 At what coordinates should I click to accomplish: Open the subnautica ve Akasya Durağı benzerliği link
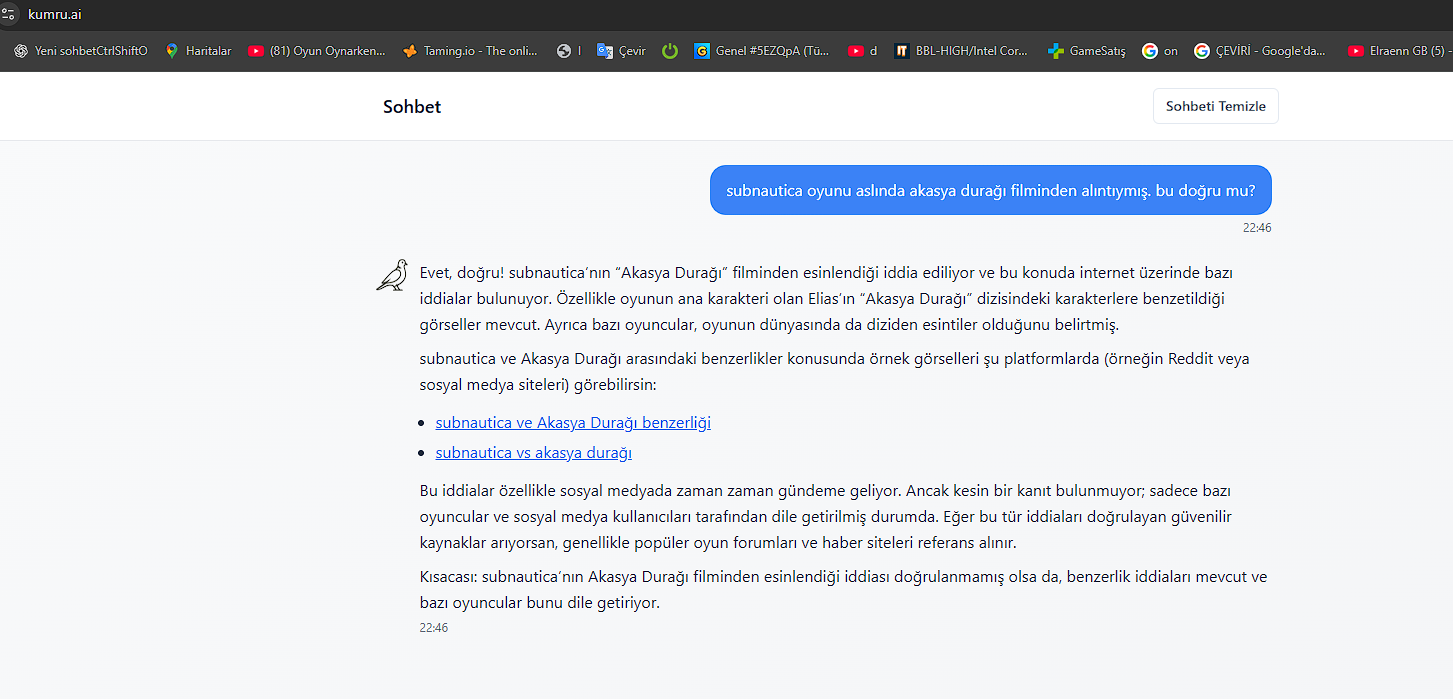[573, 423]
